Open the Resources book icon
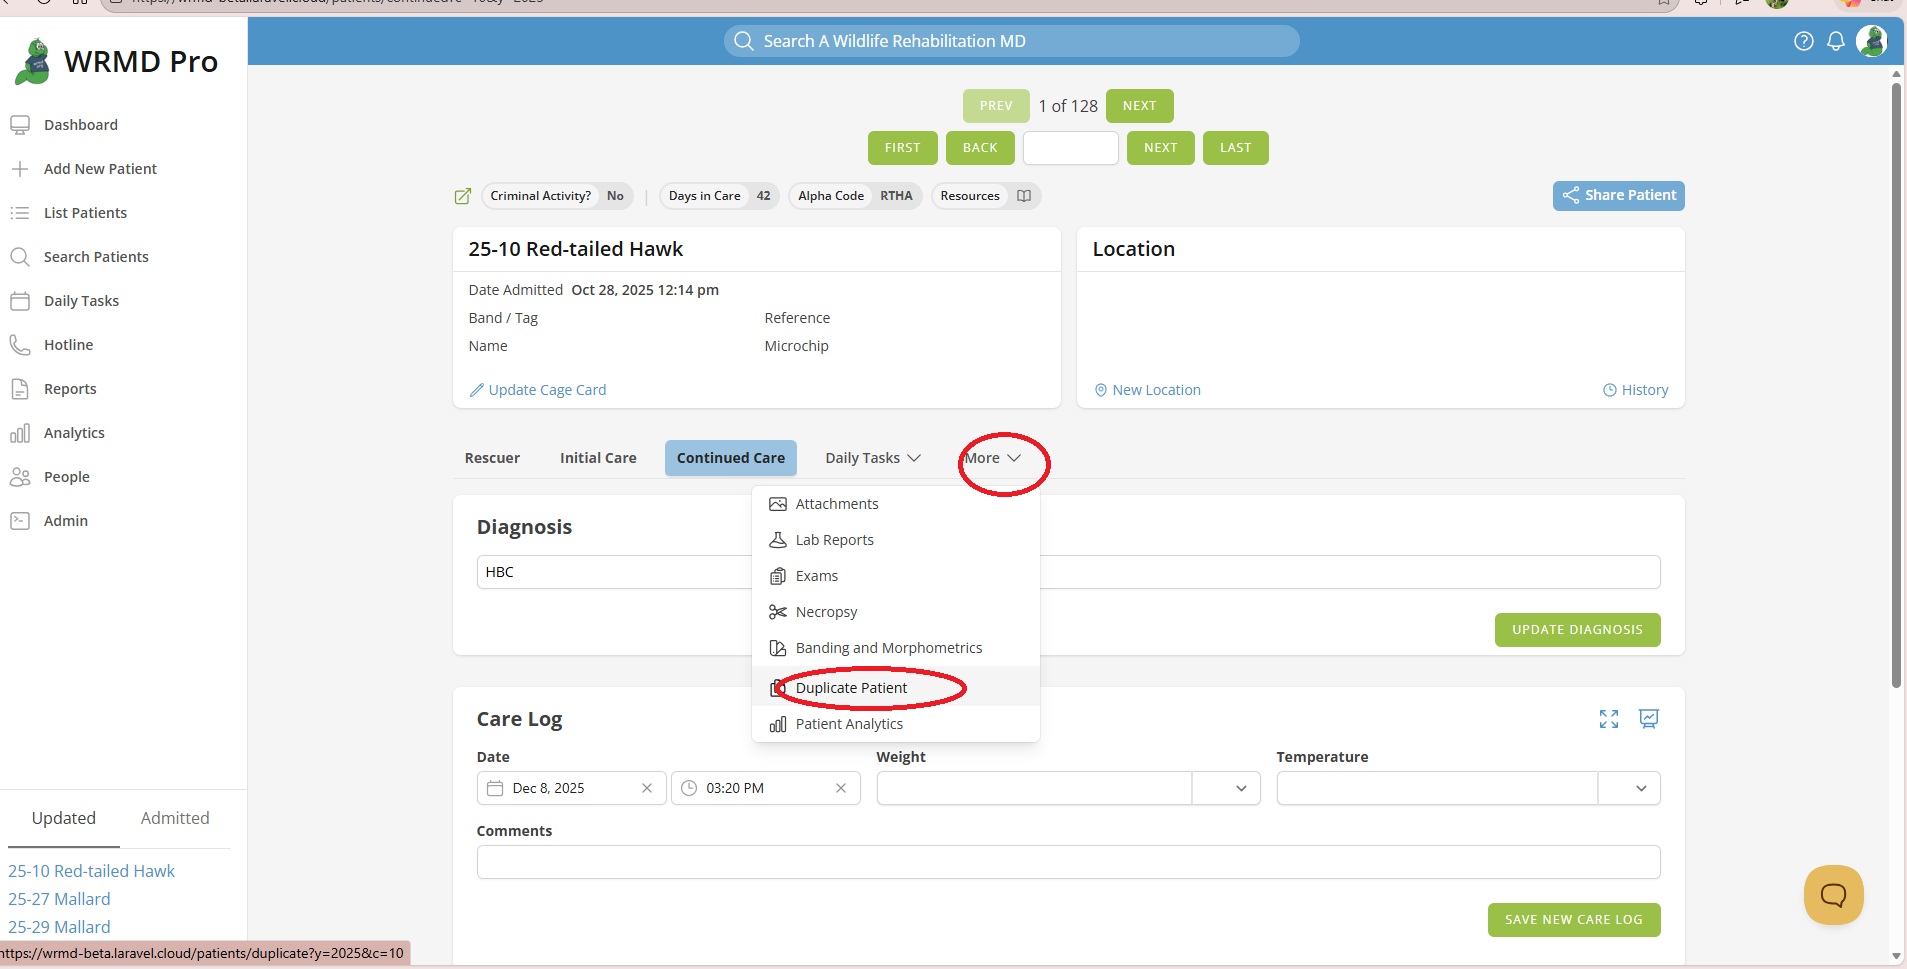Viewport: 1907px width, 969px height. (1024, 196)
